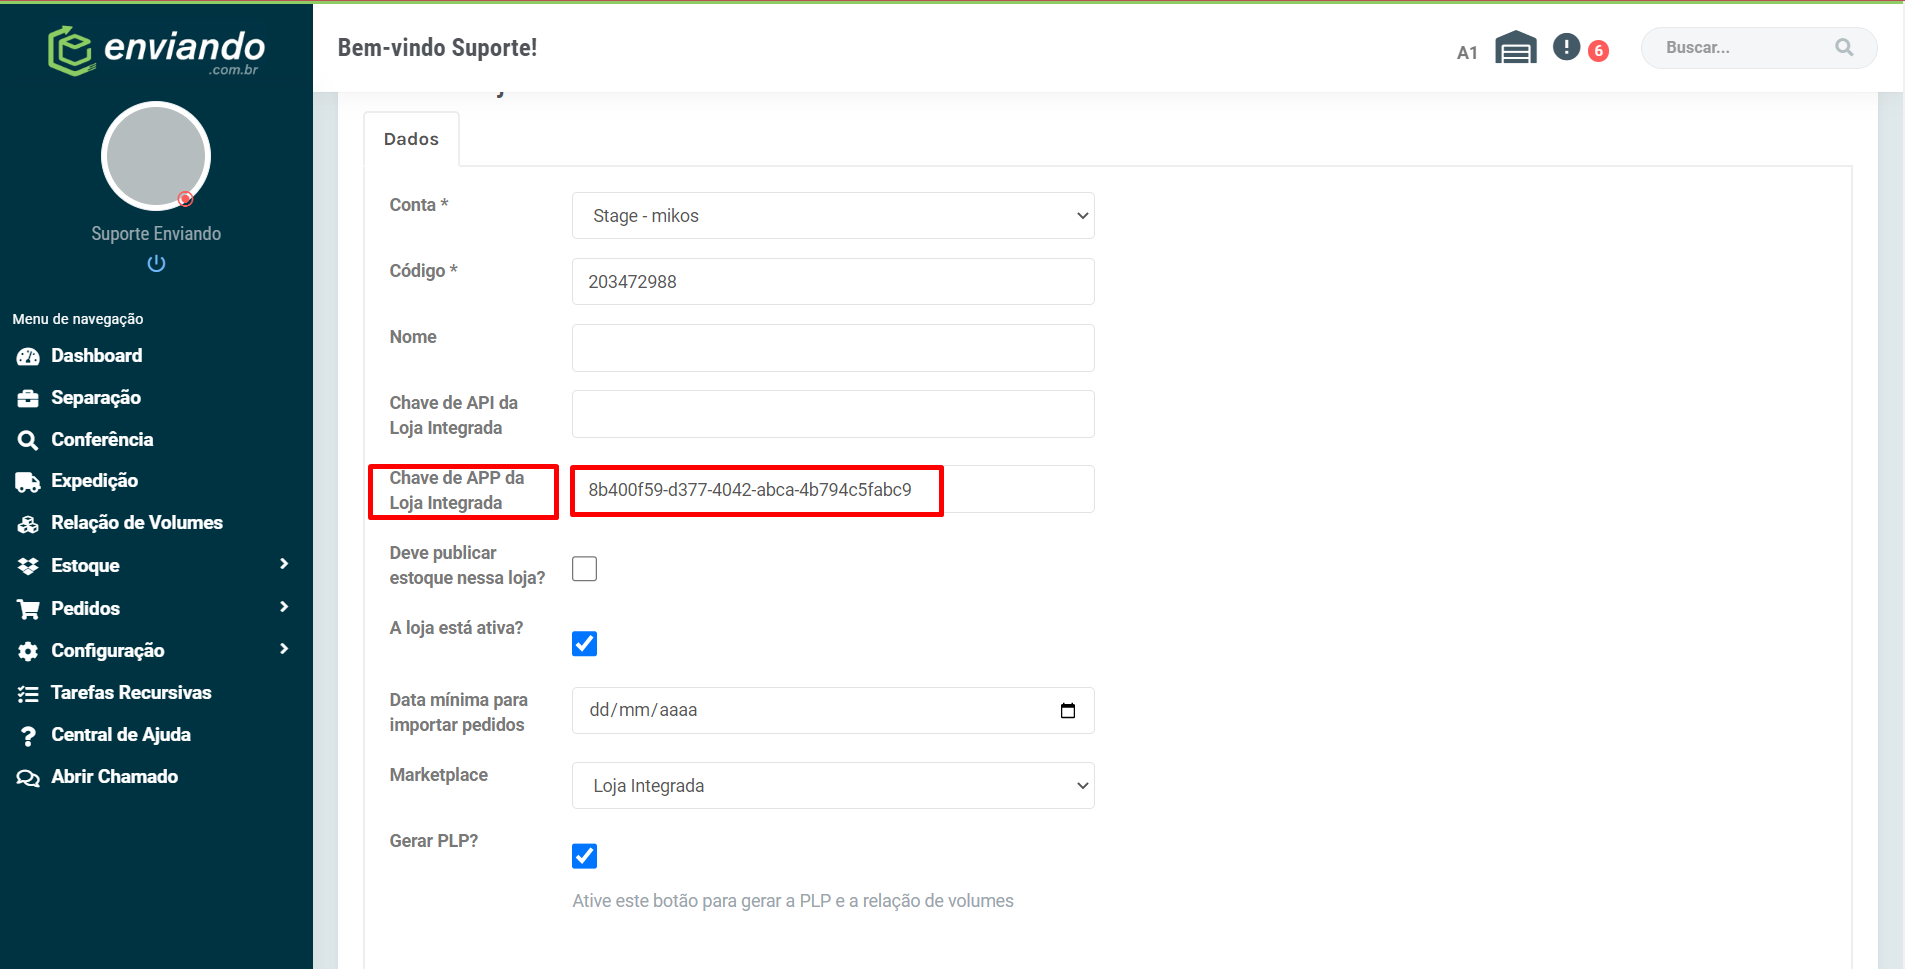Open Relação de Volumes menu item

click(137, 523)
